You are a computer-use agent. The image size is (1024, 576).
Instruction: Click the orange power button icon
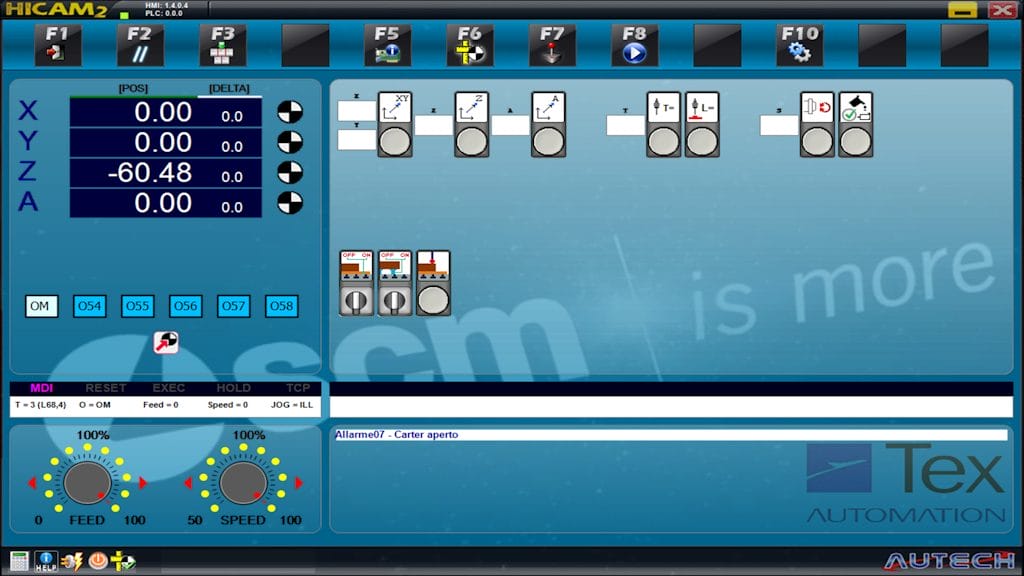click(x=98, y=561)
